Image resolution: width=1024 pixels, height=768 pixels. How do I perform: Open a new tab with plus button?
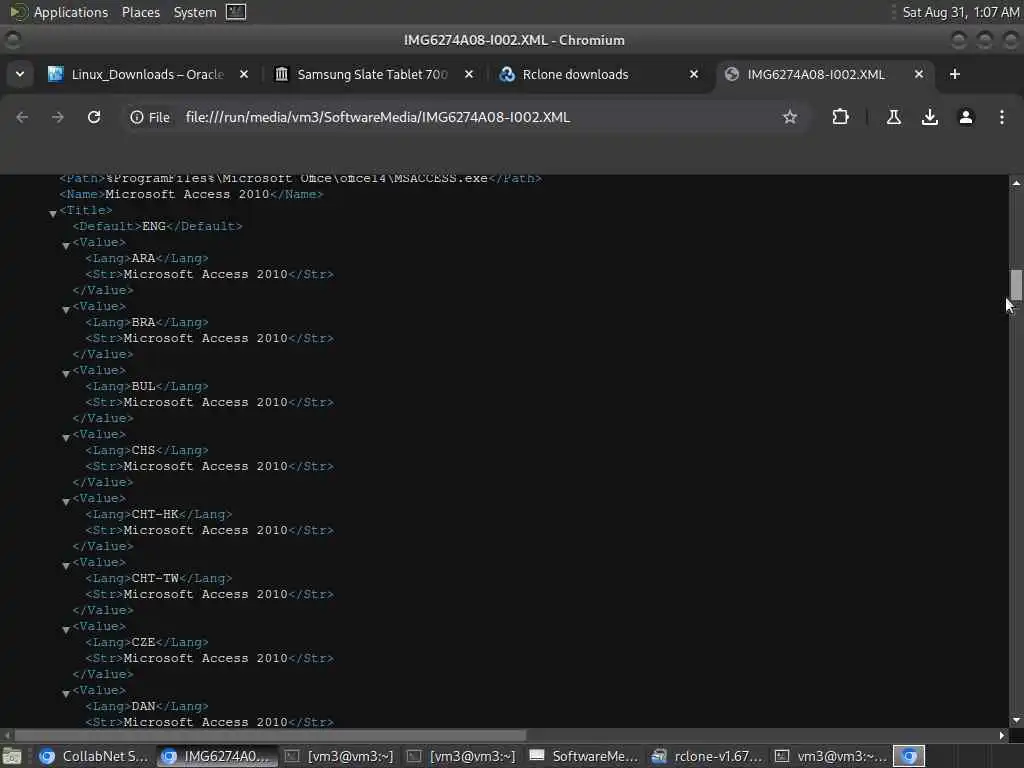click(x=955, y=74)
